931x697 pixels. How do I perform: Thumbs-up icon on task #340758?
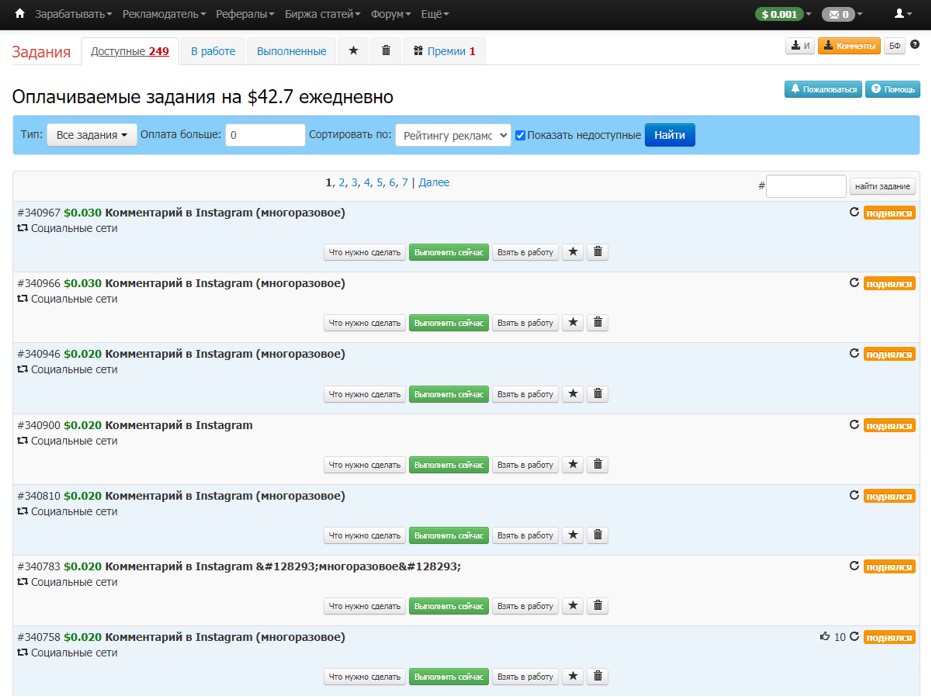point(825,636)
